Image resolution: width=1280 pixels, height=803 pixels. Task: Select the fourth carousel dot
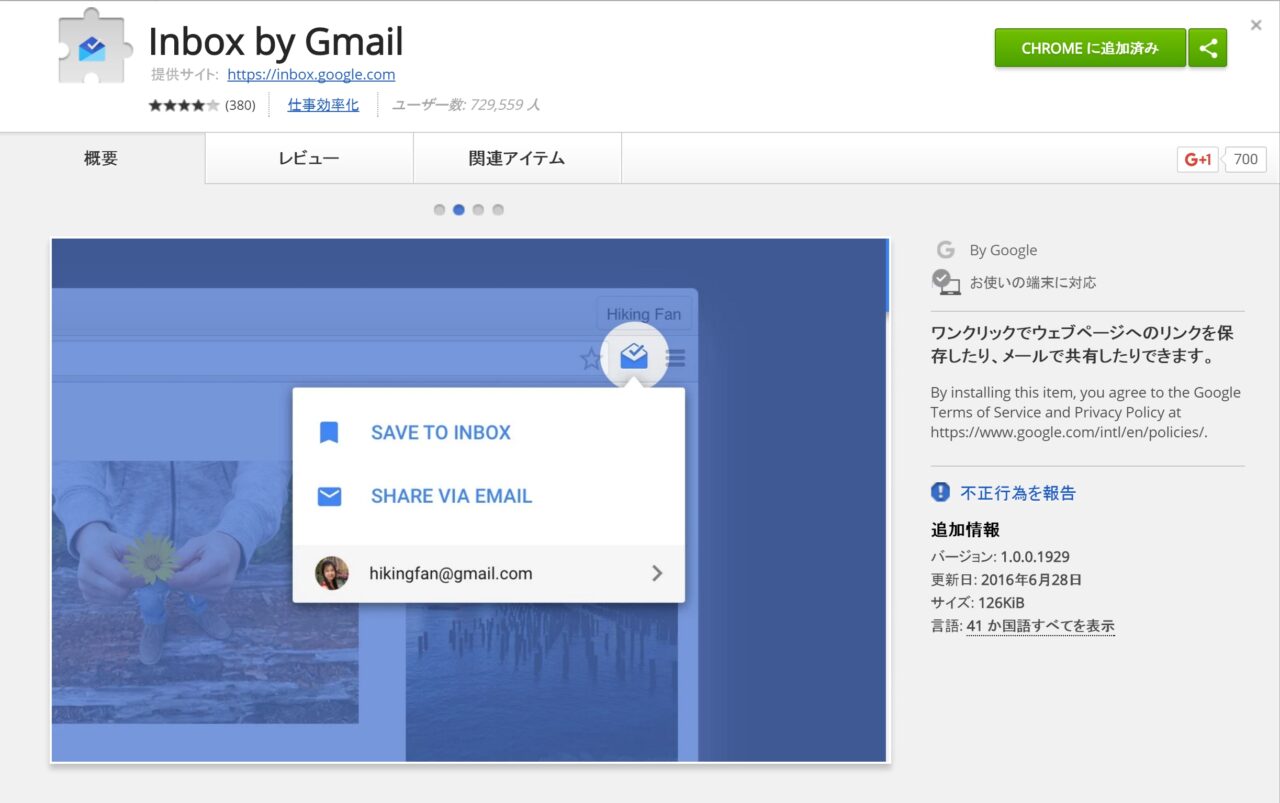click(498, 210)
